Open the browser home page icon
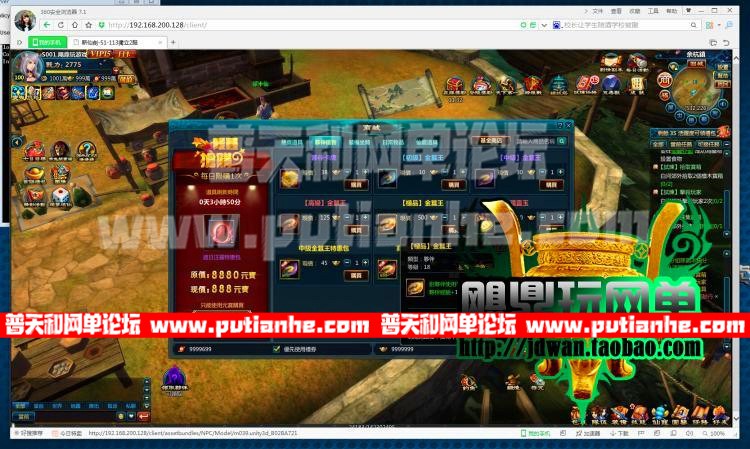This screenshot has height=449, width=750. (75, 25)
